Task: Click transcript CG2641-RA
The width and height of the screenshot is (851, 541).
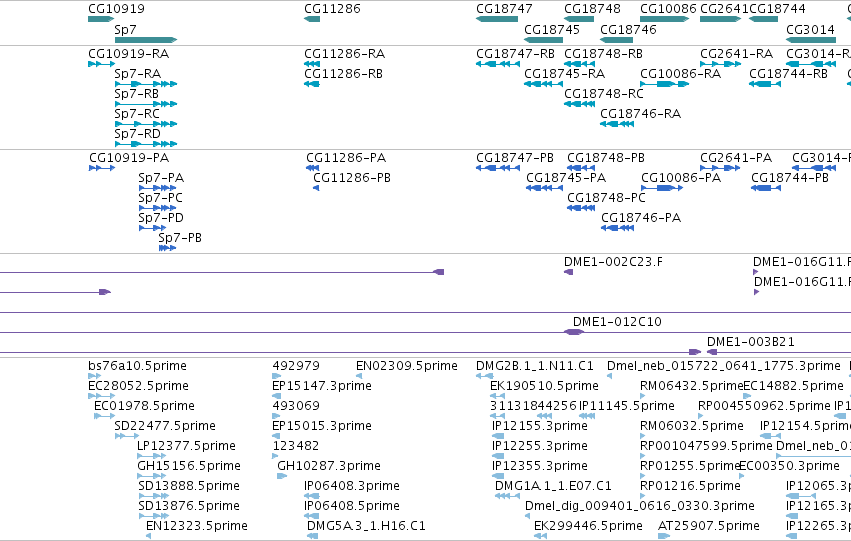Action: click(x=736, y=54)
